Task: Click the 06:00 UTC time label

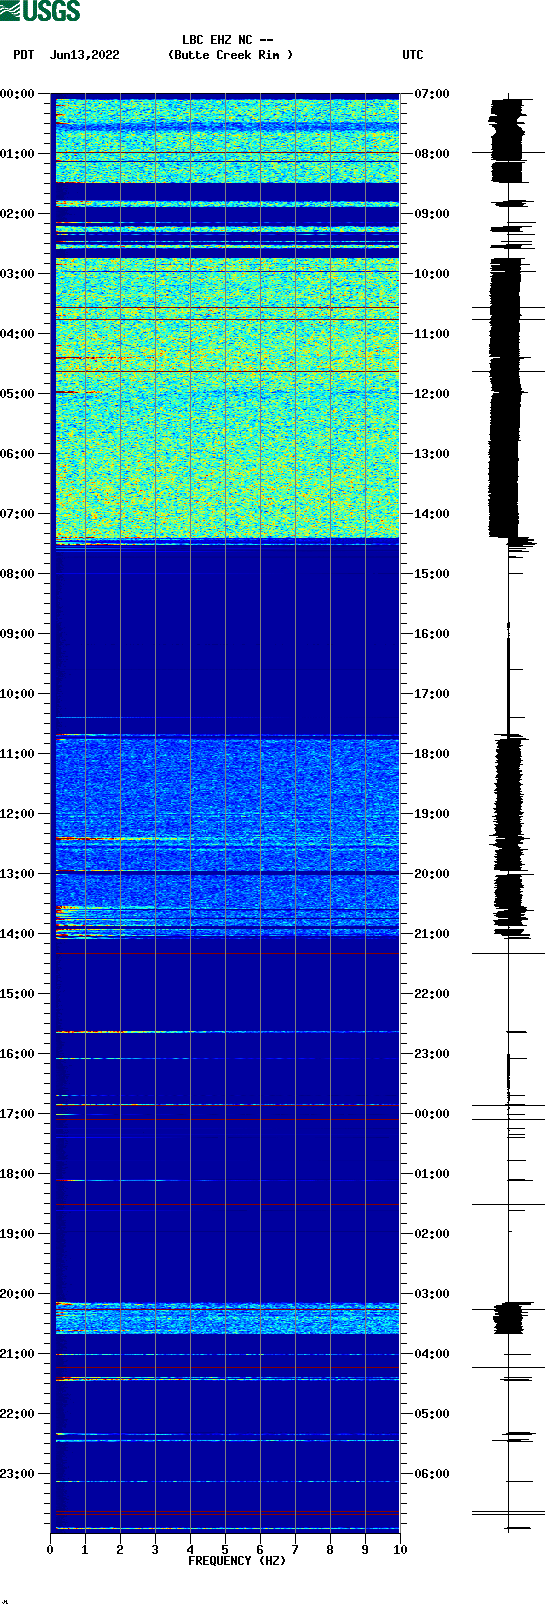Action: [x=432, y=1474]
